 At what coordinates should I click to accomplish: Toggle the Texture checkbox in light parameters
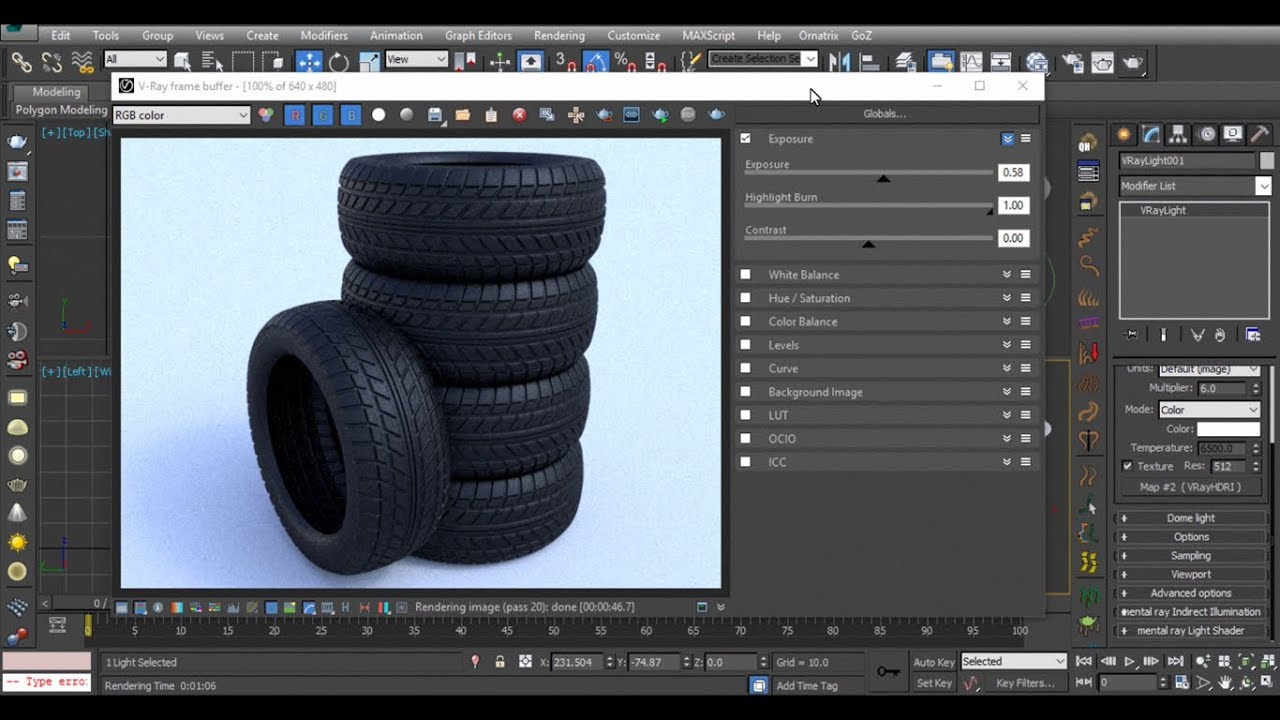(1128, 466)
